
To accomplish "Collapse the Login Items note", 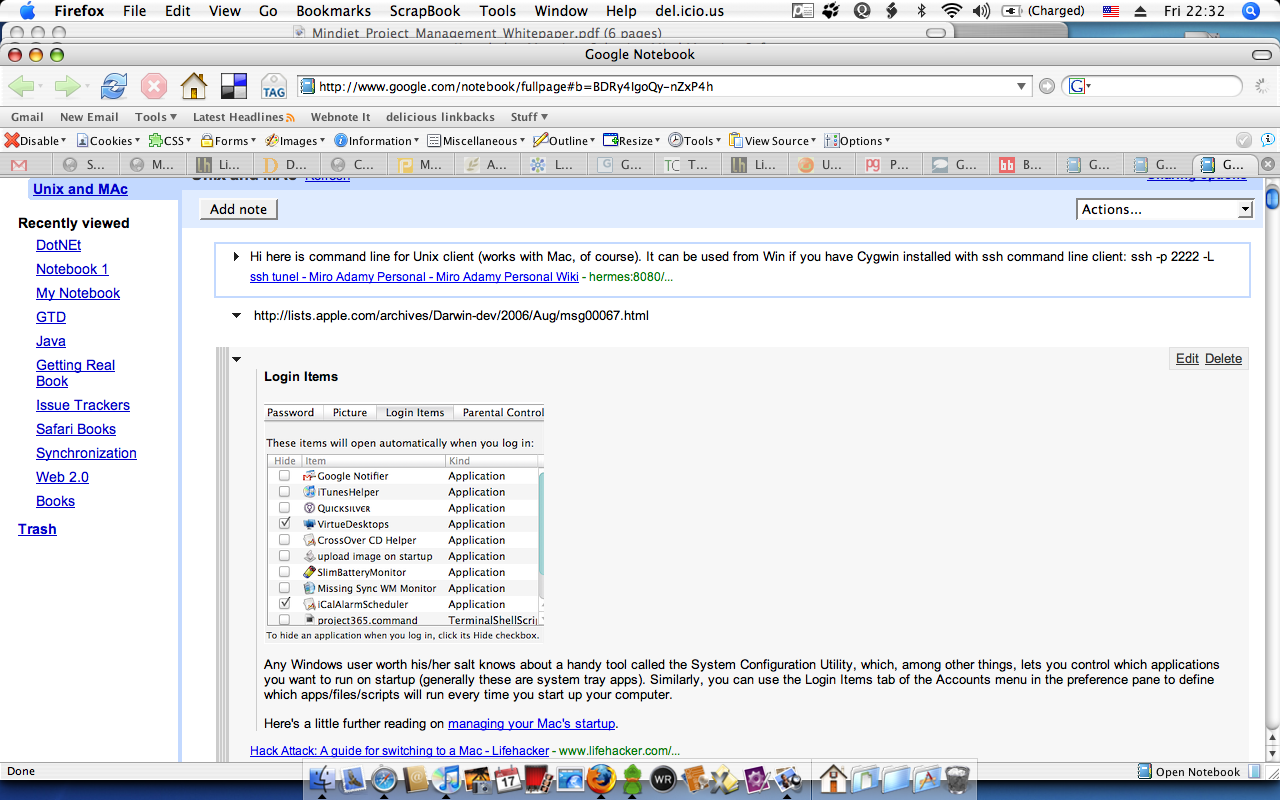I will (236, 359).
